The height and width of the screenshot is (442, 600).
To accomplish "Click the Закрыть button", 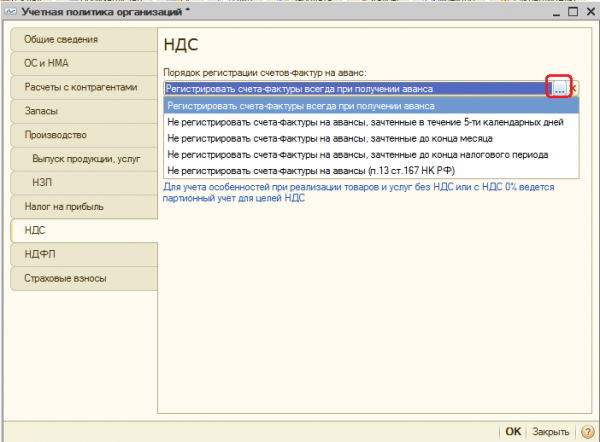I will [550, 431].
